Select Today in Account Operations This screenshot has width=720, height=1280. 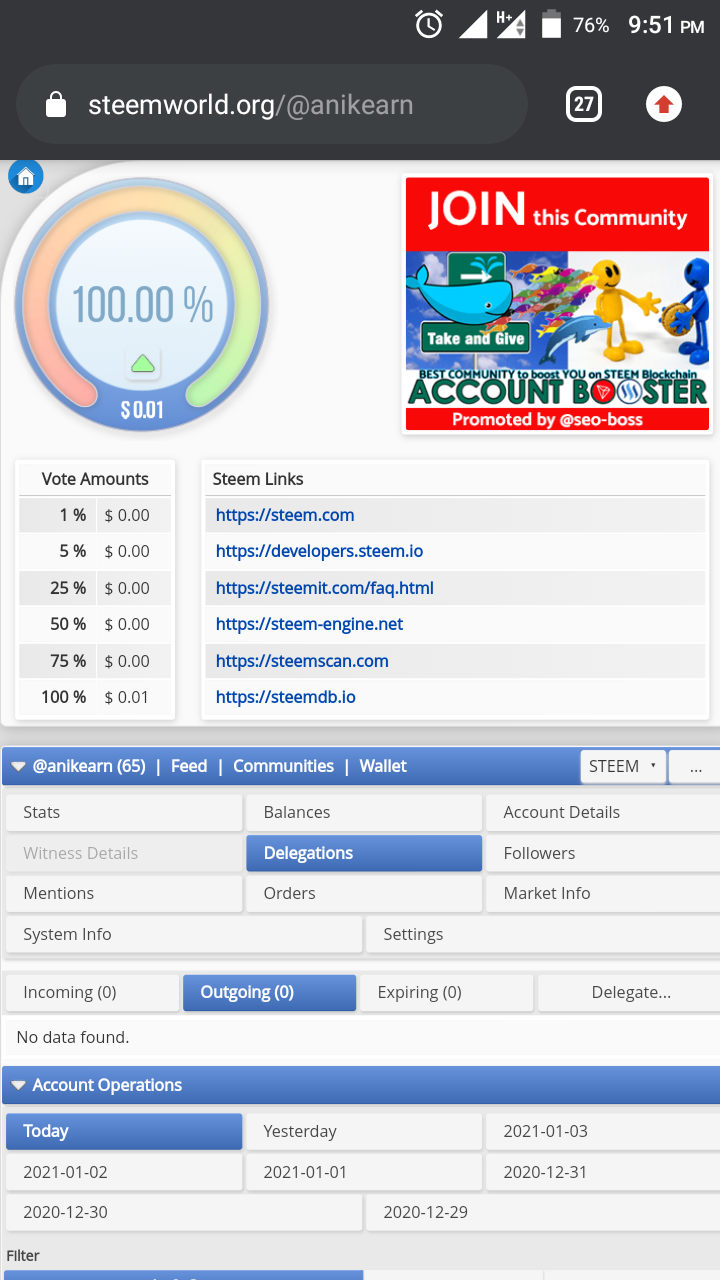pyautogui.click(x=124, y=1131)
